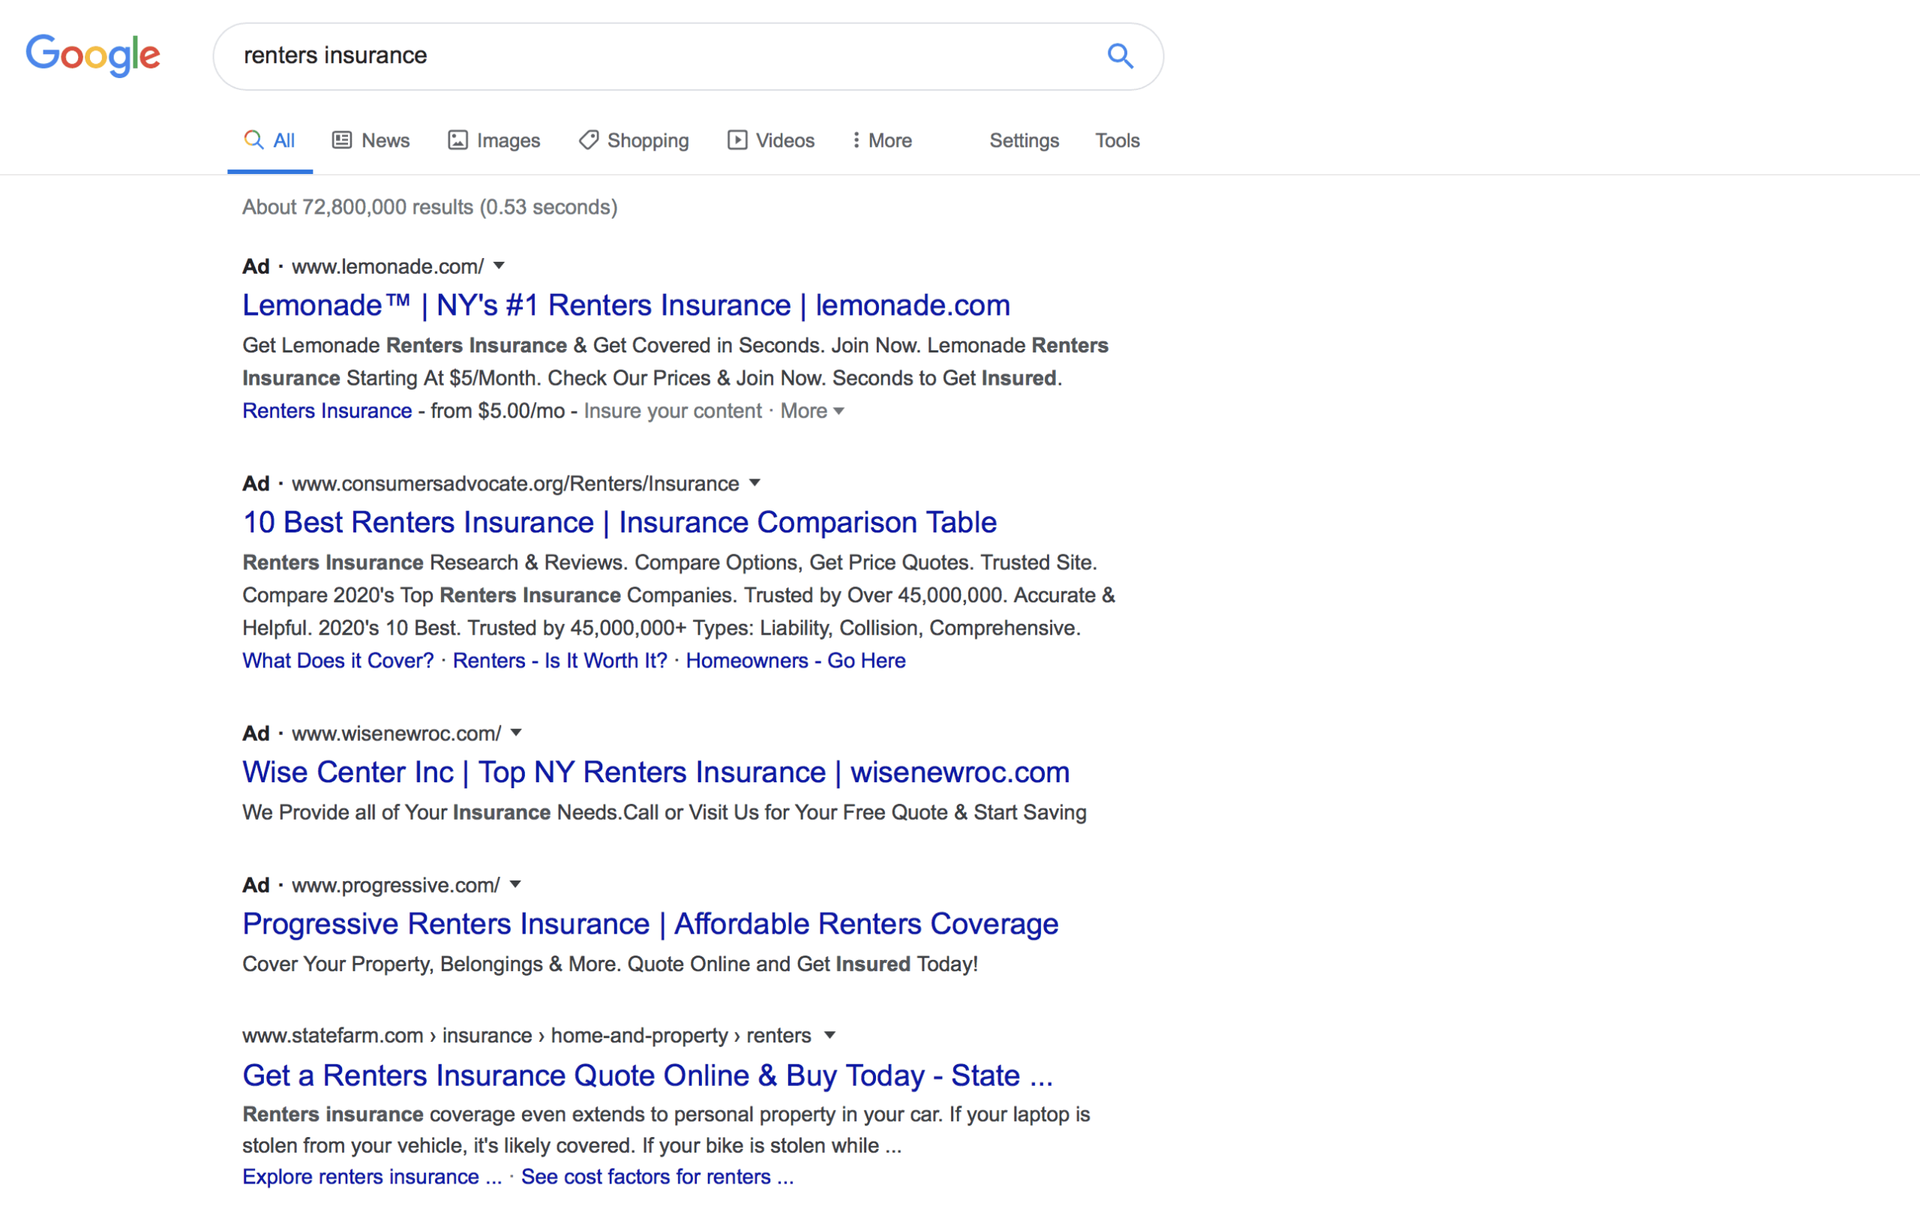Select the News tab icon
Screen dimensions: 1920x1227
[343, 140]
